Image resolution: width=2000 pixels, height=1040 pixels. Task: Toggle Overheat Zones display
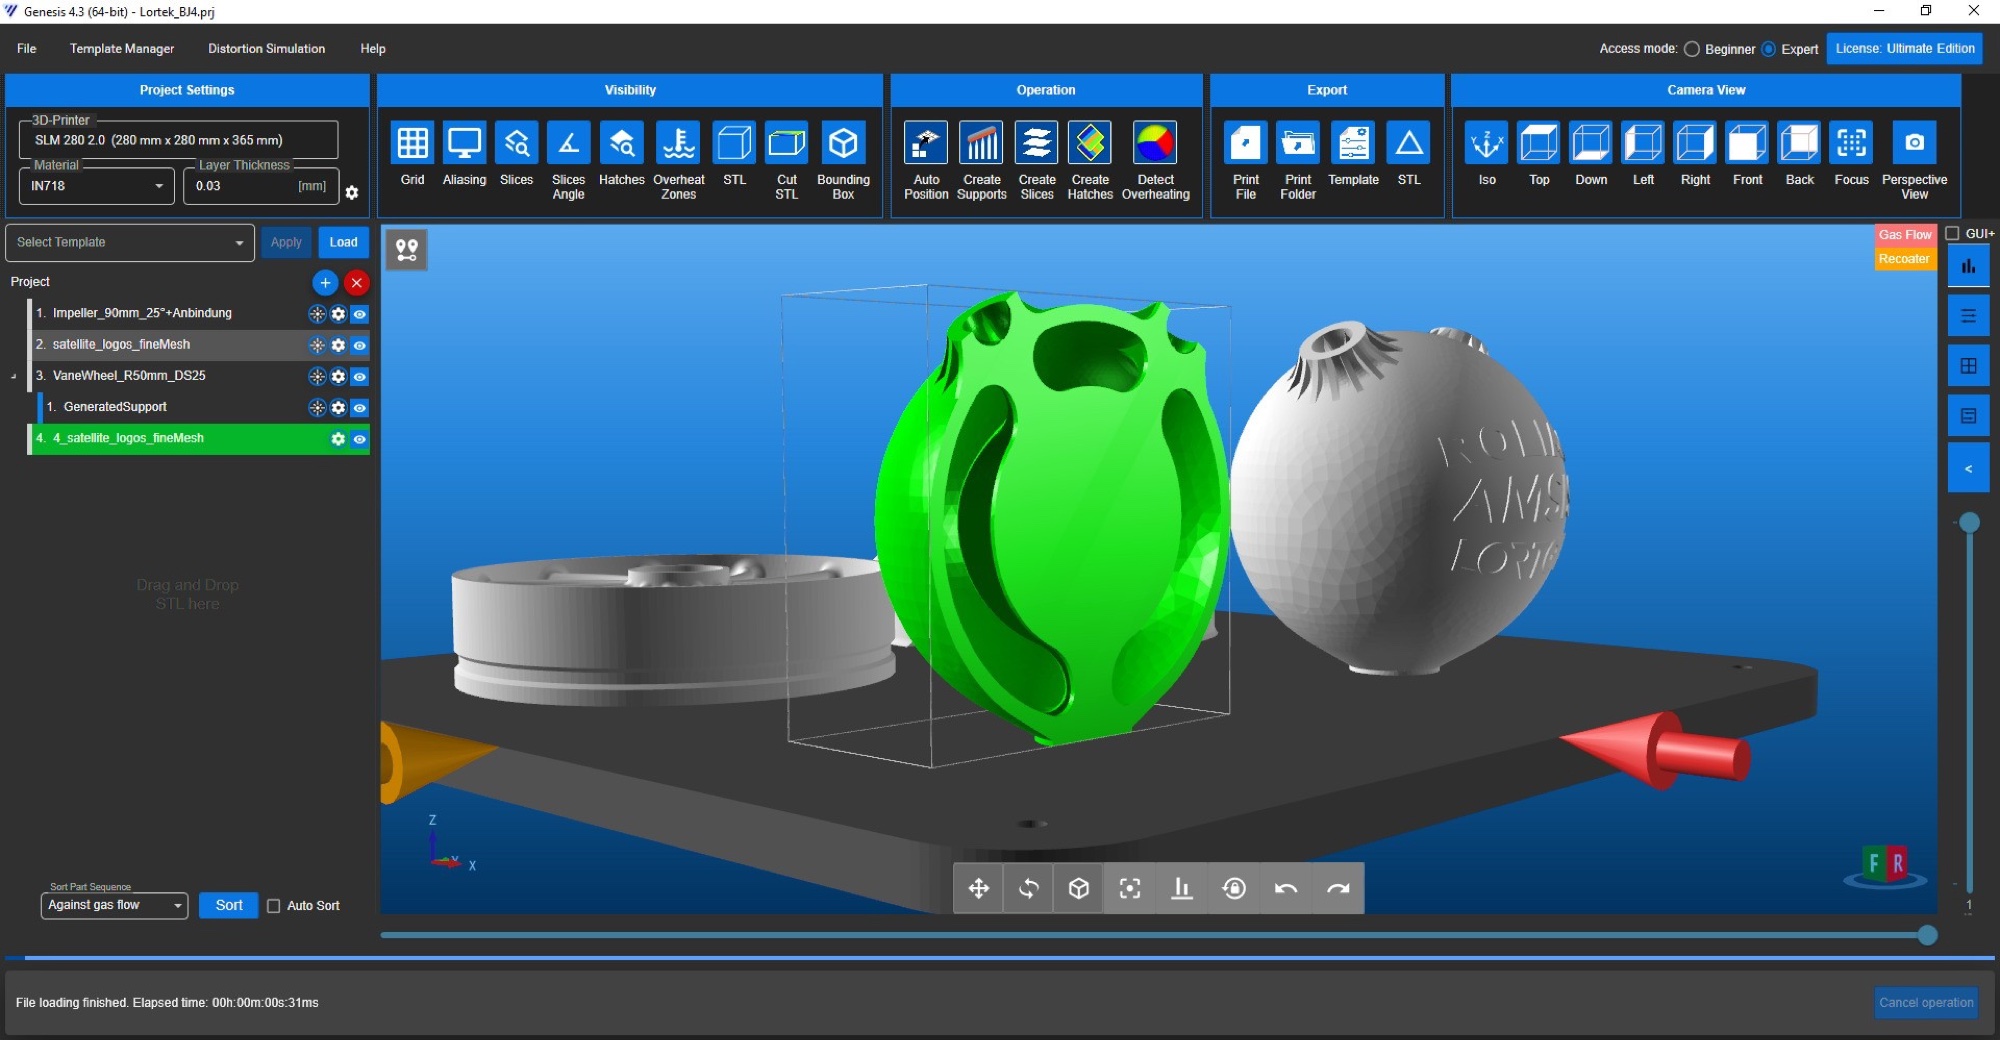tap(679, 143)
